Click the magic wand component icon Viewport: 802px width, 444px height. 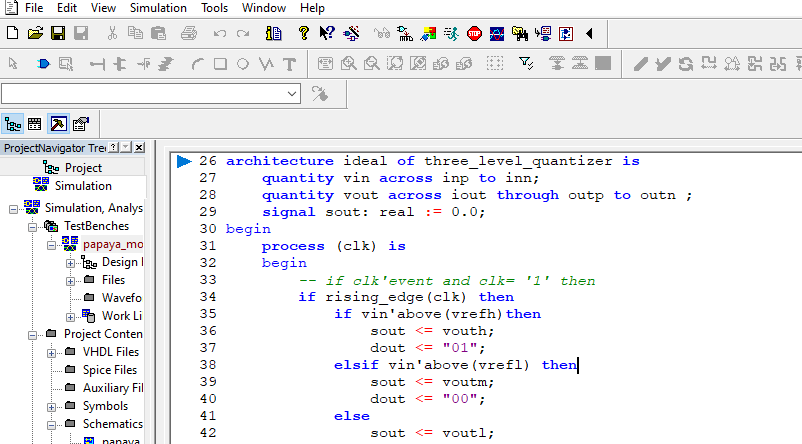(x=351, y=34)
